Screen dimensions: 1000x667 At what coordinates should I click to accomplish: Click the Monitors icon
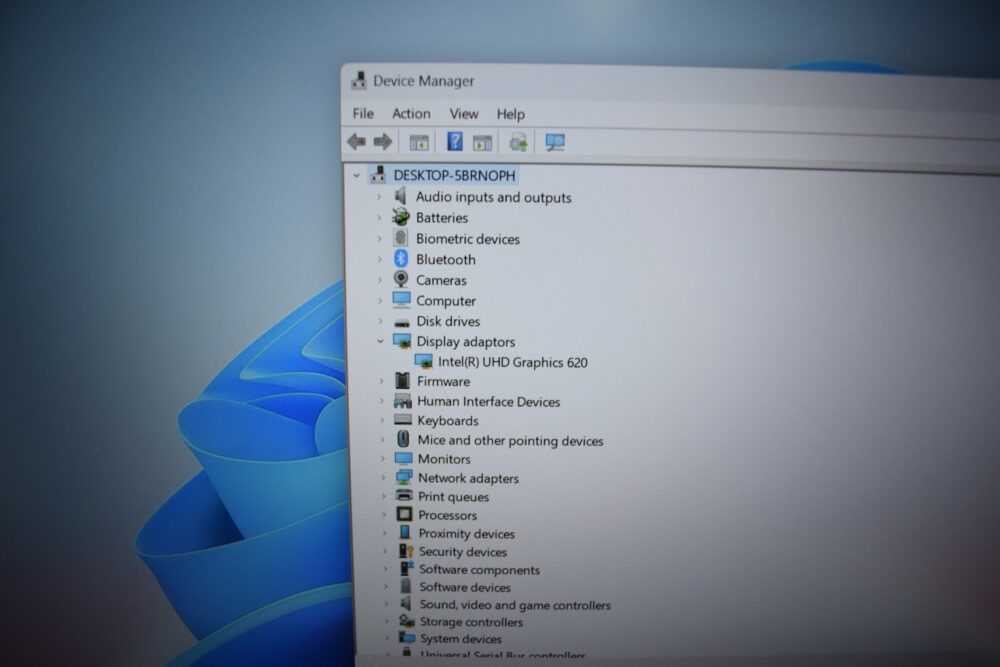click(x=404, y=458)
